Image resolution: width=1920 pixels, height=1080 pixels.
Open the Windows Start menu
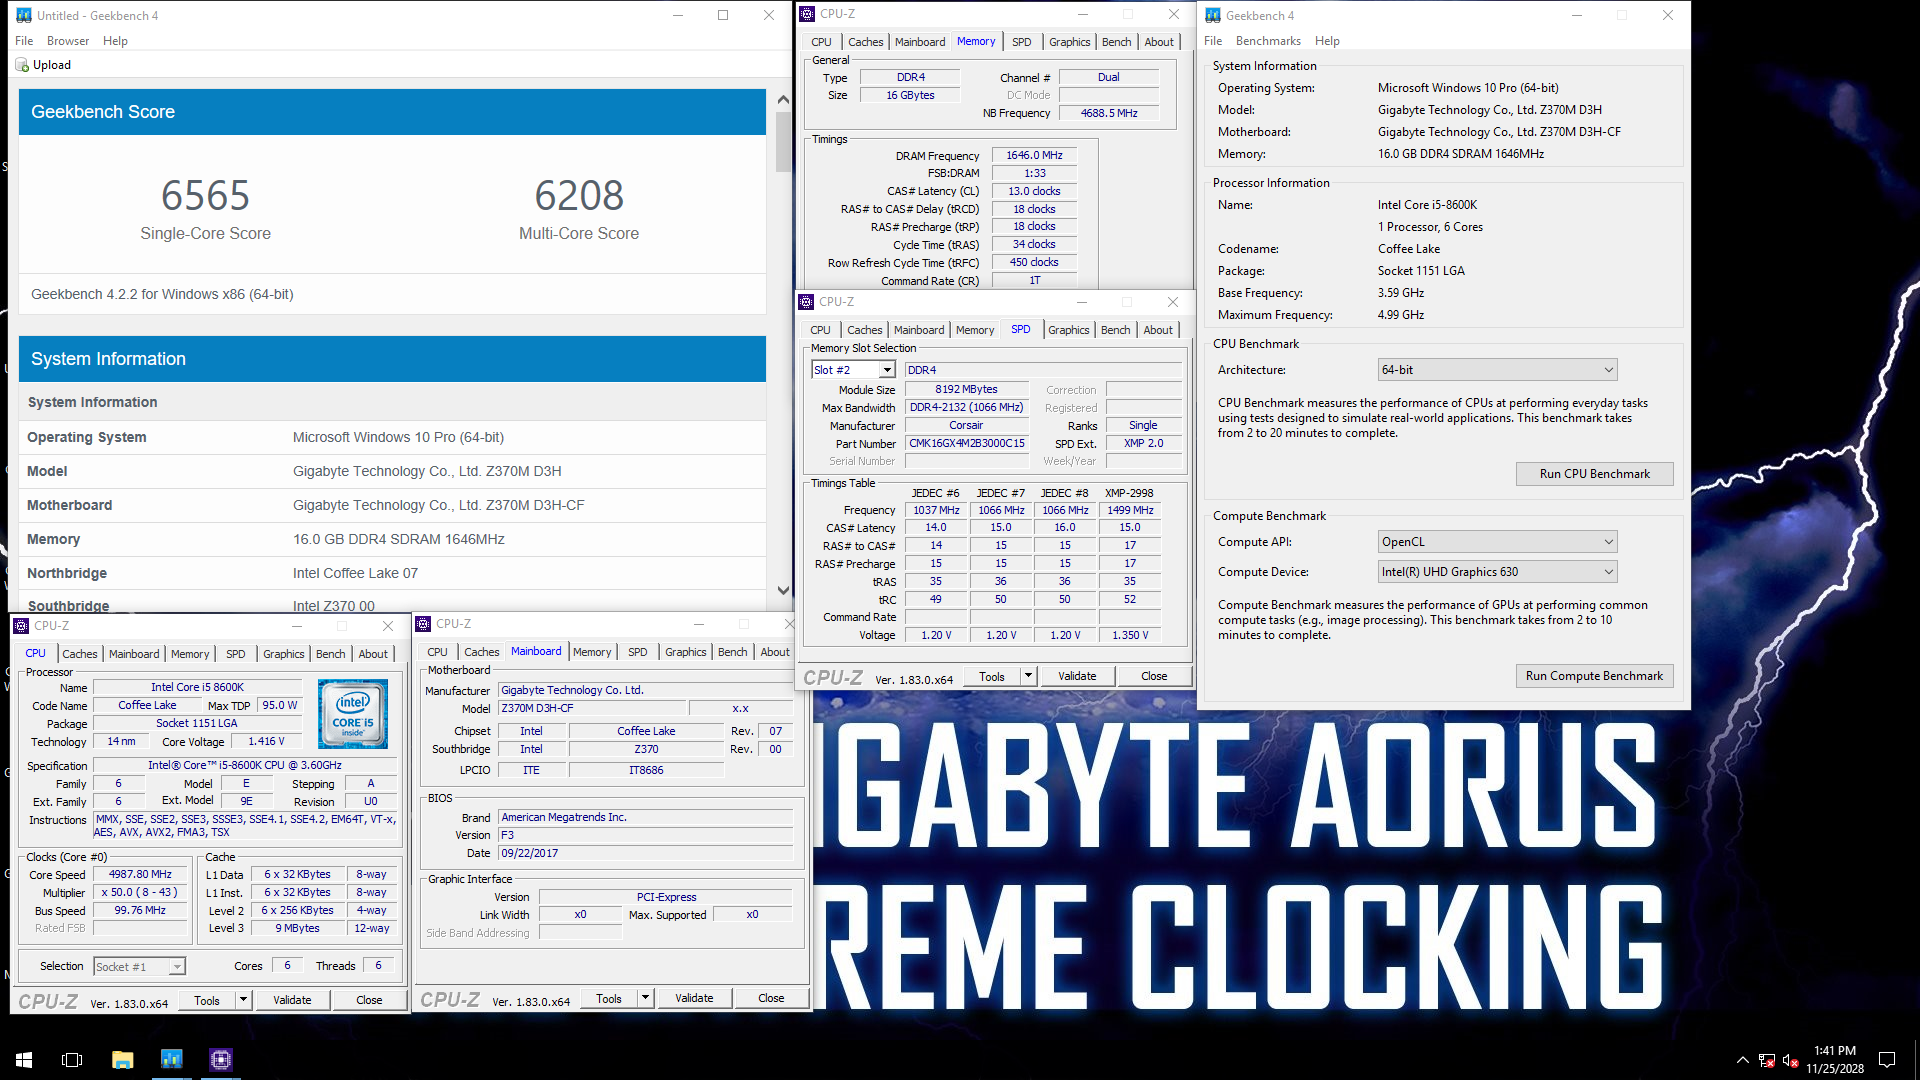pyautogui.click(x=24, y=1059)
